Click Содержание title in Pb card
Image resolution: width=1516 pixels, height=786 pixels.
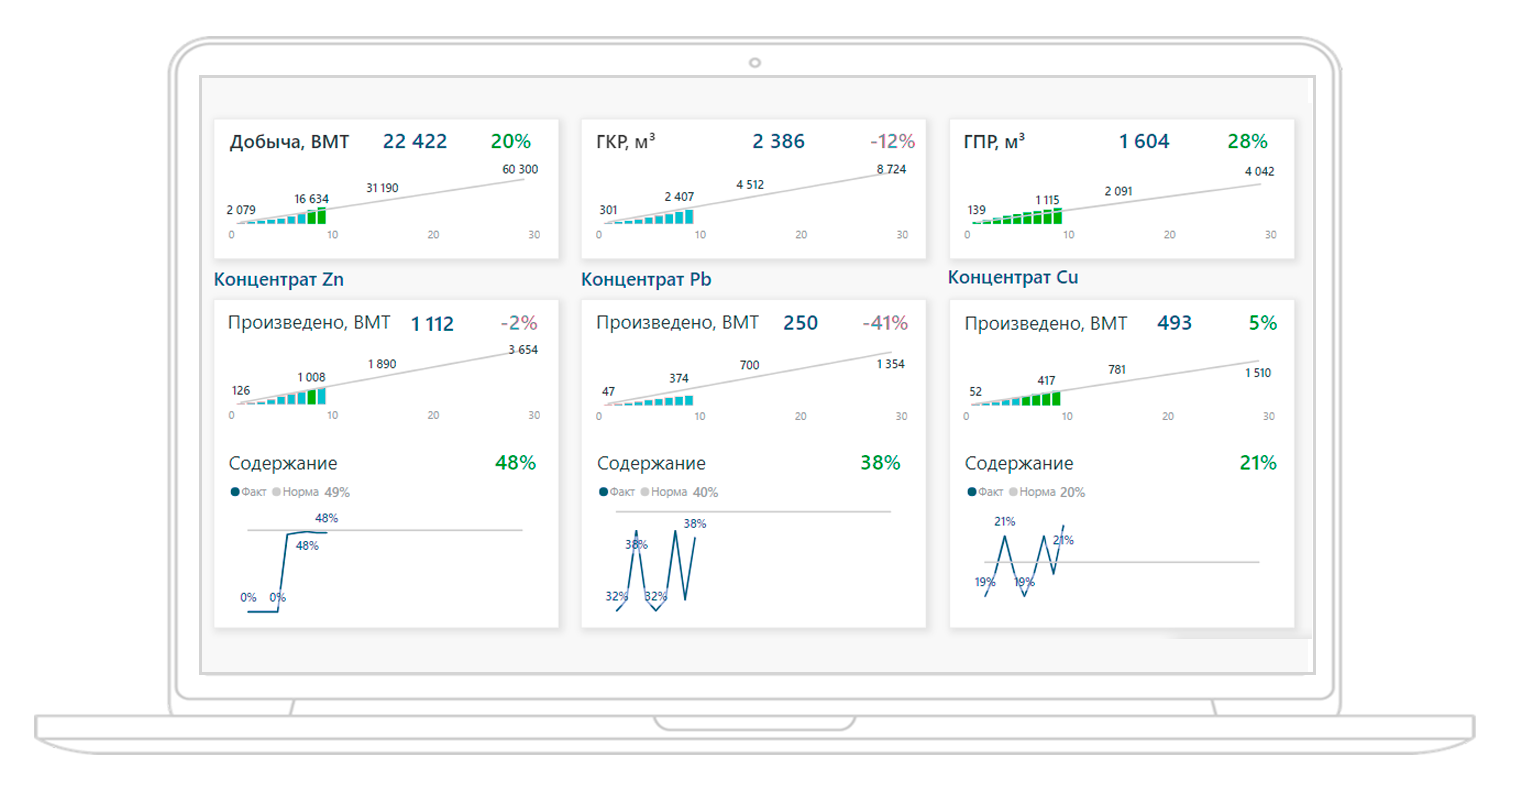click(651, 463)
